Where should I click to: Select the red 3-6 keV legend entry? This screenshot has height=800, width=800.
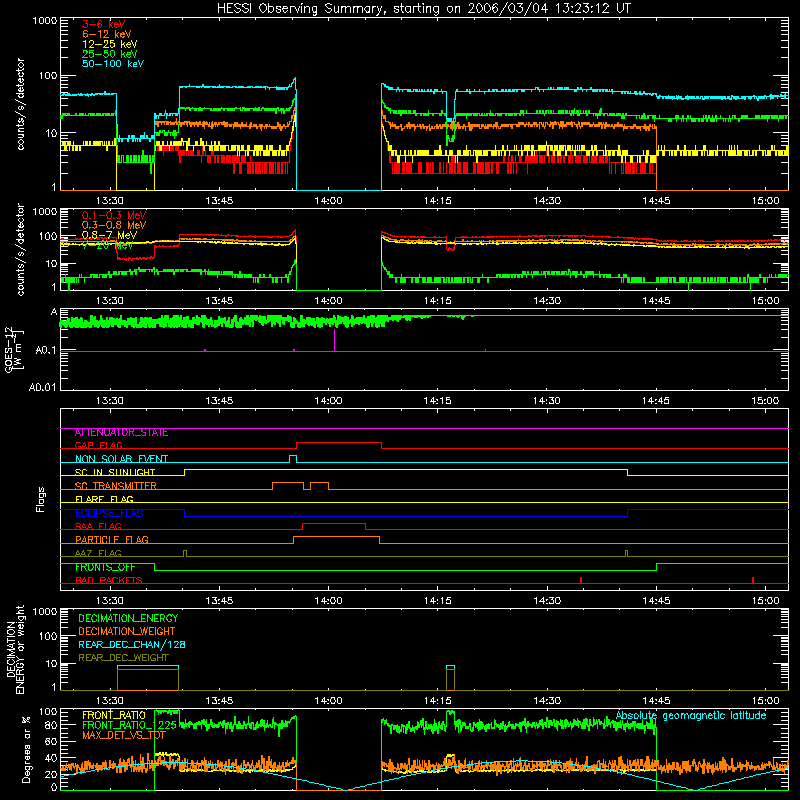[x=103, y=24]
